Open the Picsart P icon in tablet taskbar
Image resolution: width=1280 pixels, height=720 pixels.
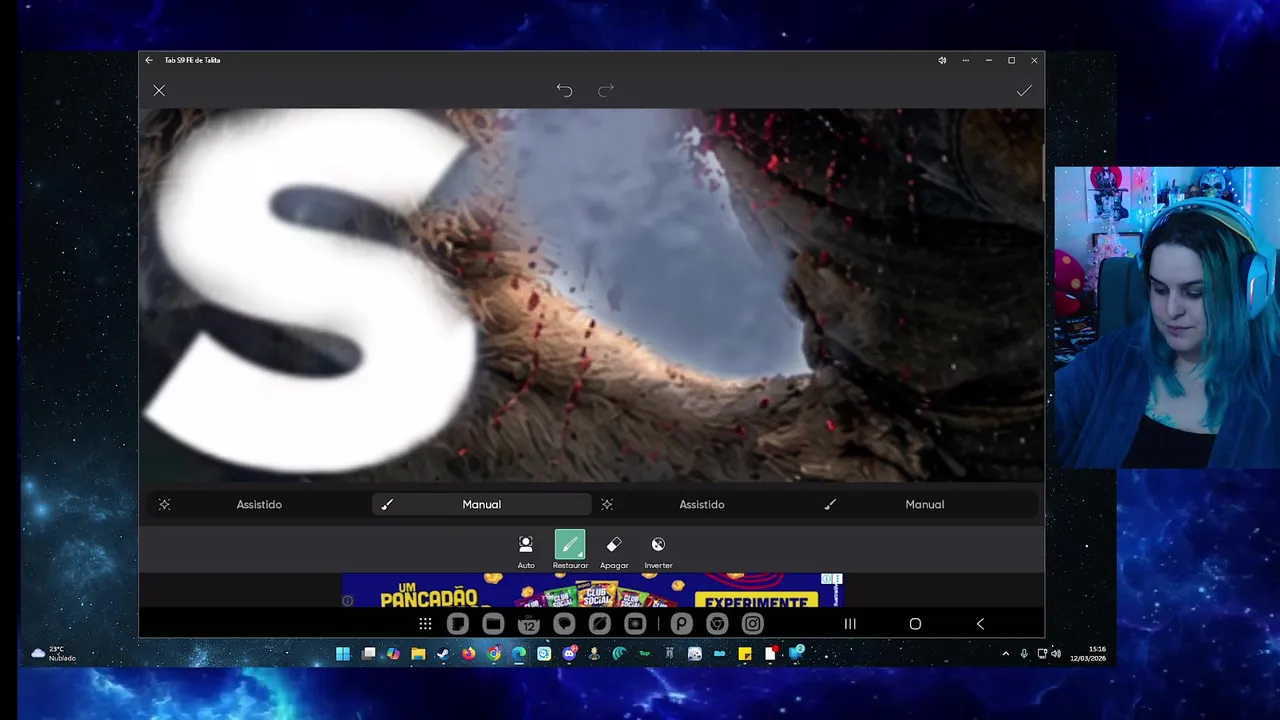coord(681,624)
